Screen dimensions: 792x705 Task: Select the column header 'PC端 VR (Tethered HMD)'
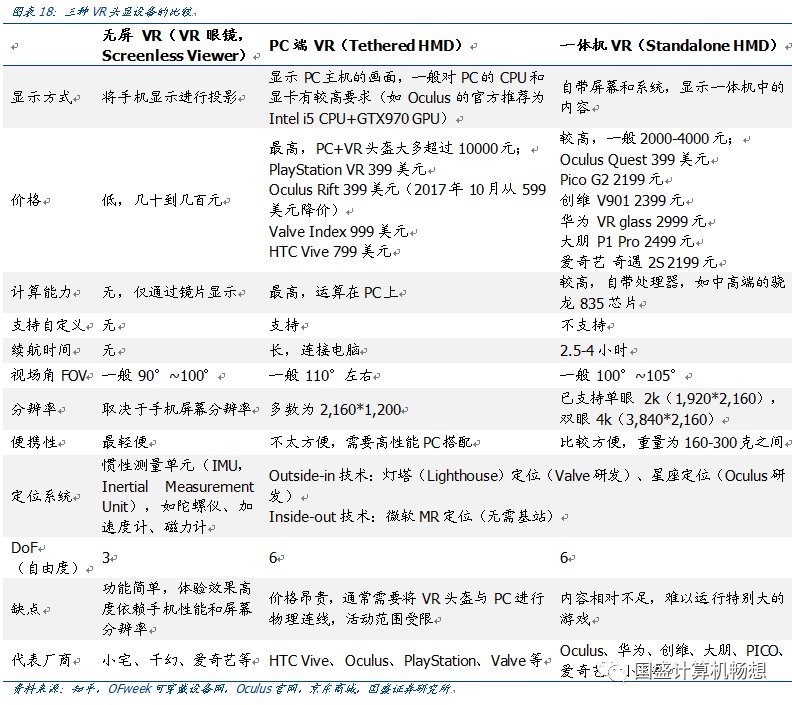(x=365, y=45)
